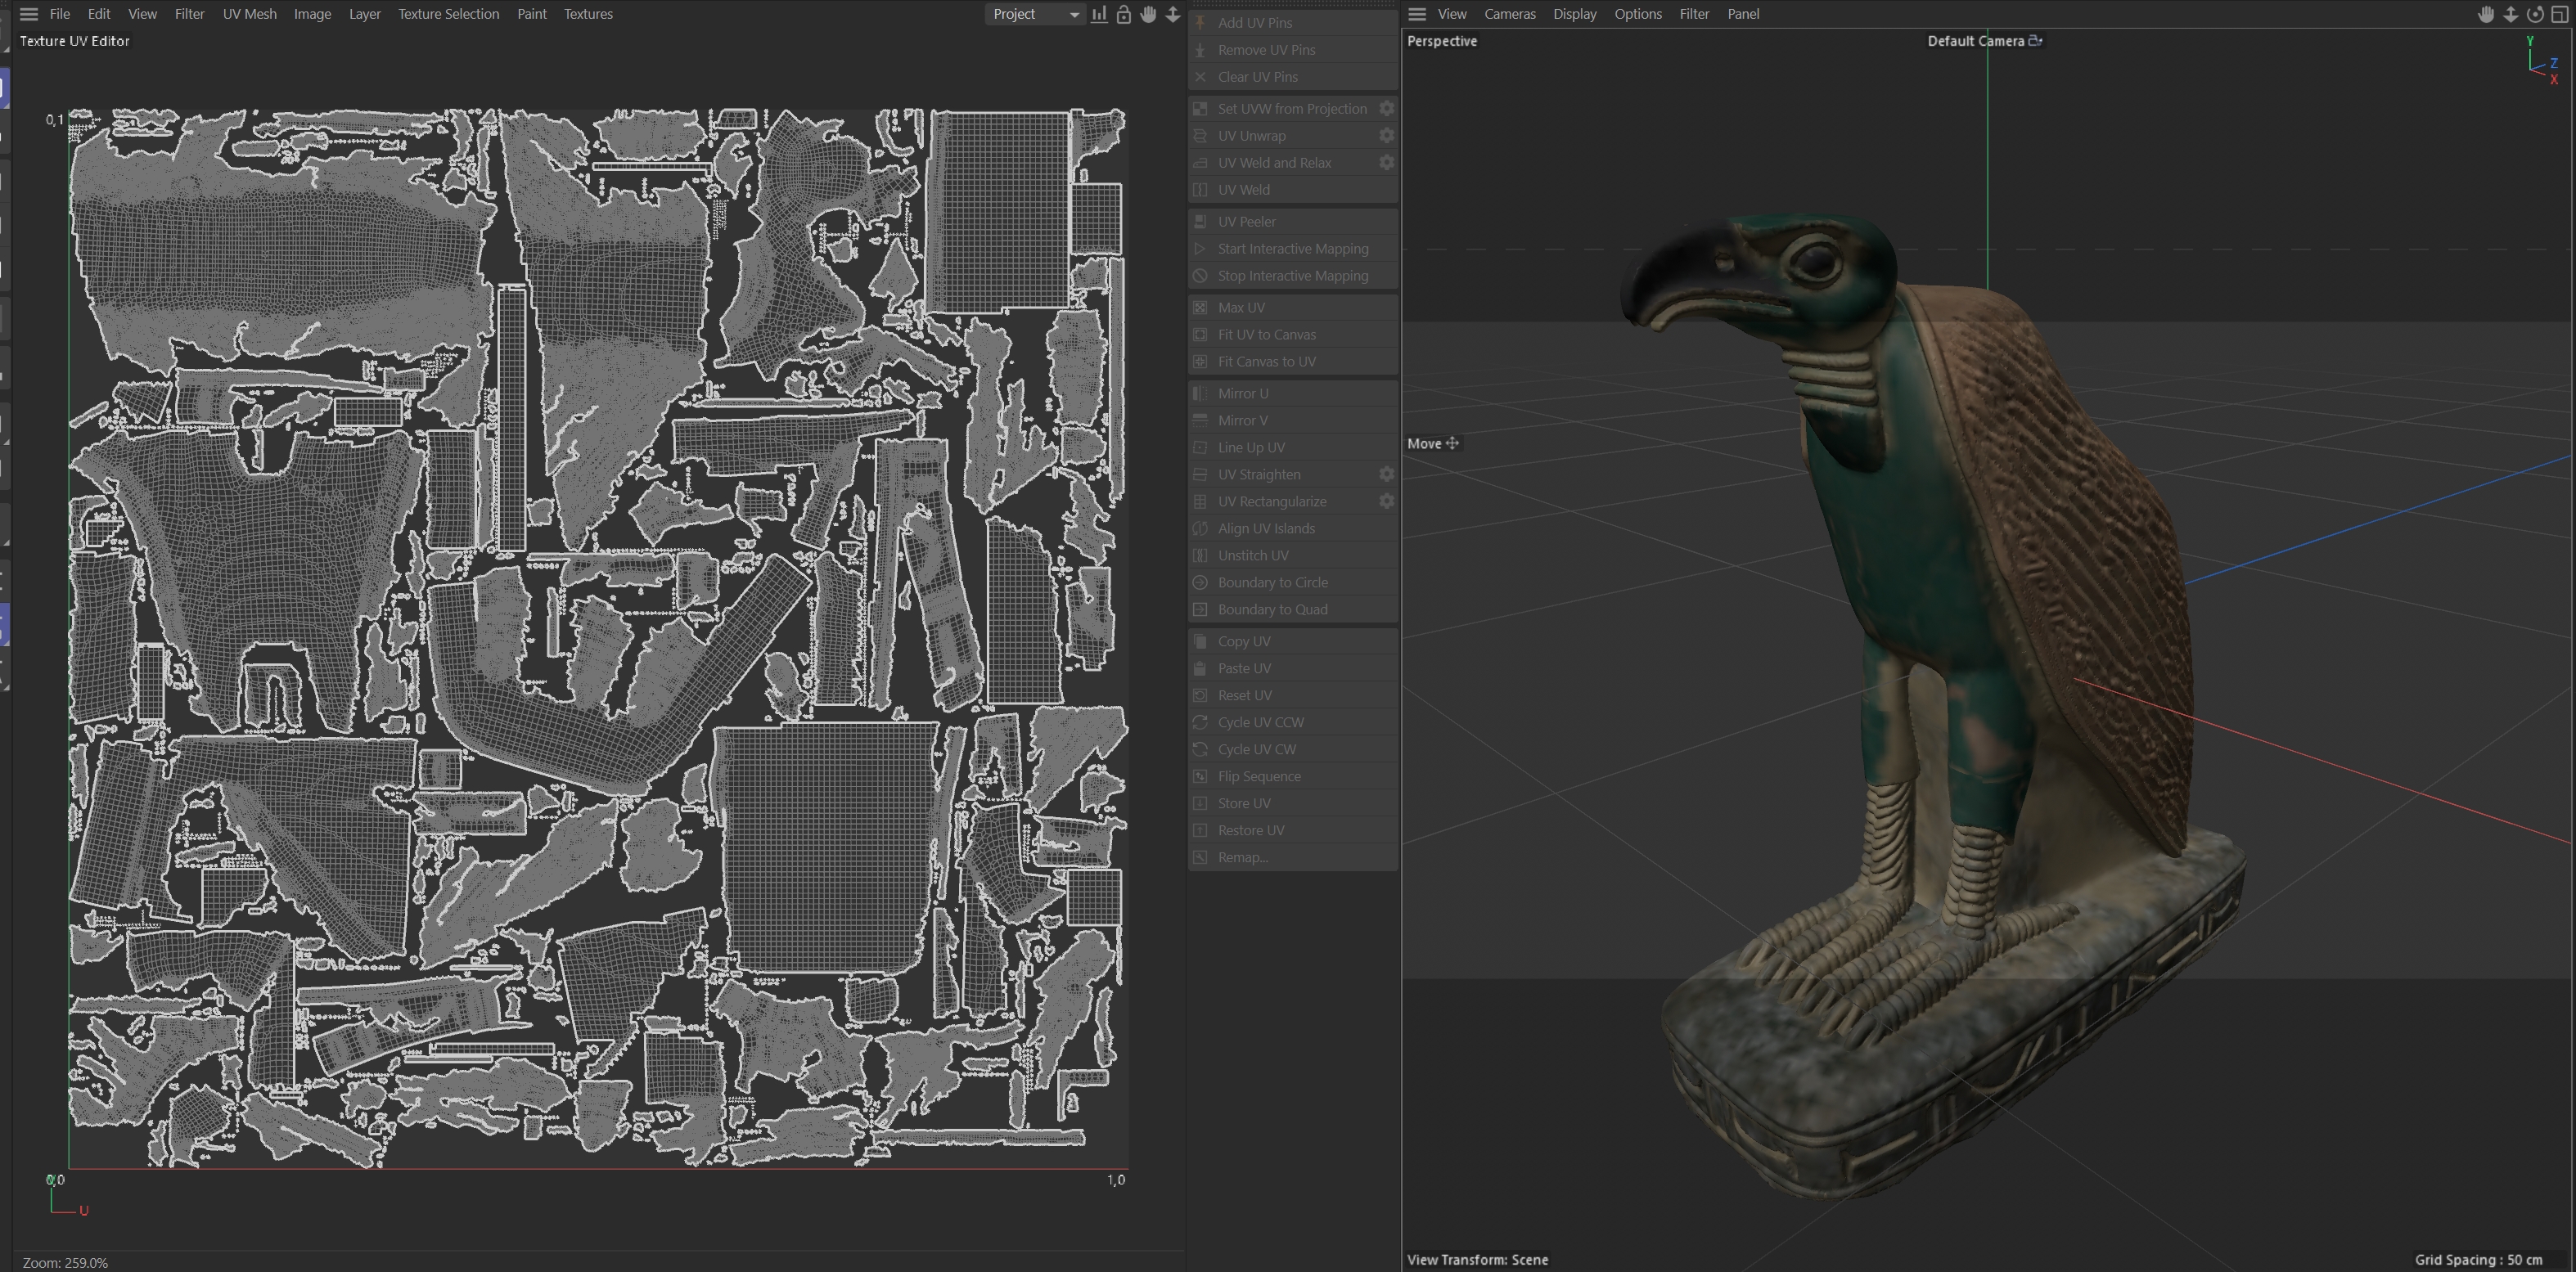Open UV Straighten settings gear
Screen dimensions: 2576x1272
[x=1386, y=474]
